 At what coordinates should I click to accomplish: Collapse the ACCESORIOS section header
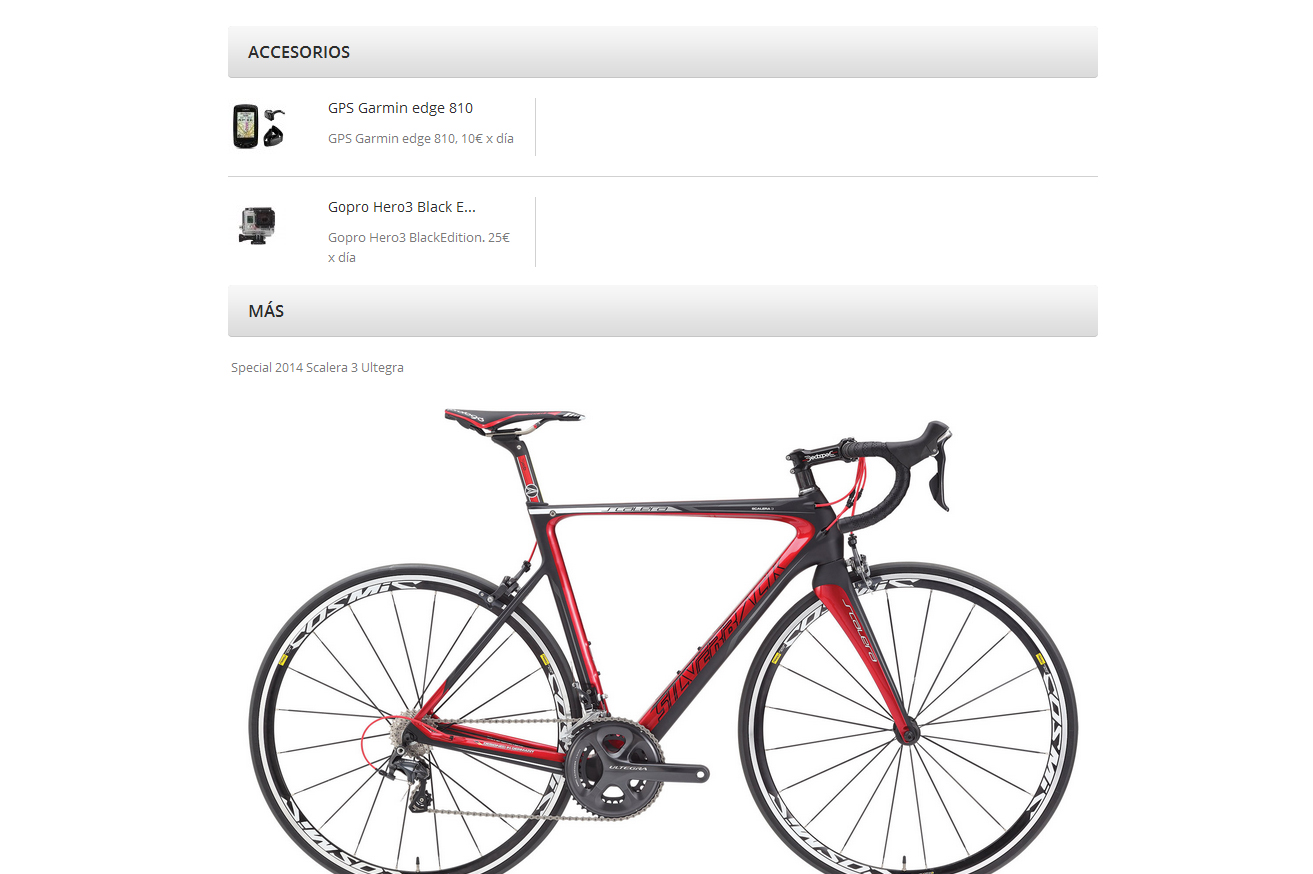point(663,52)
